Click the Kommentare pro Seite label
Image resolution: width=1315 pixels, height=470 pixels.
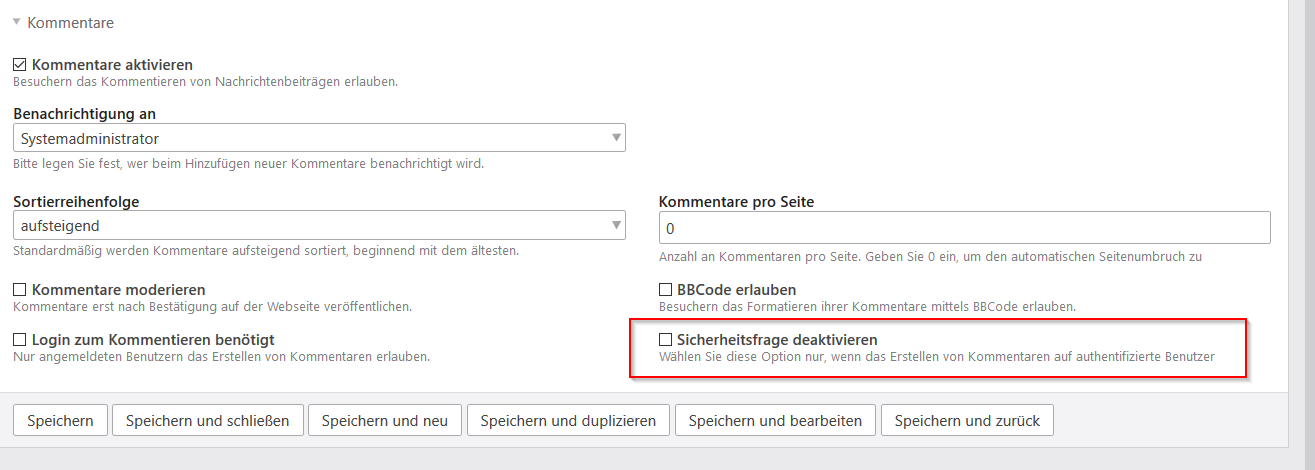click(737, 201)
